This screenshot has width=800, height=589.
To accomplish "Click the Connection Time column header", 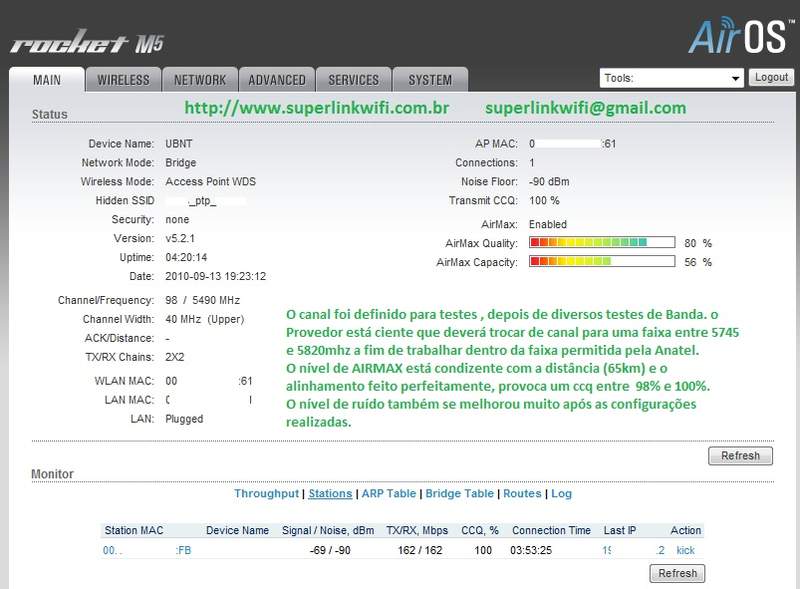I will [551, 530].
